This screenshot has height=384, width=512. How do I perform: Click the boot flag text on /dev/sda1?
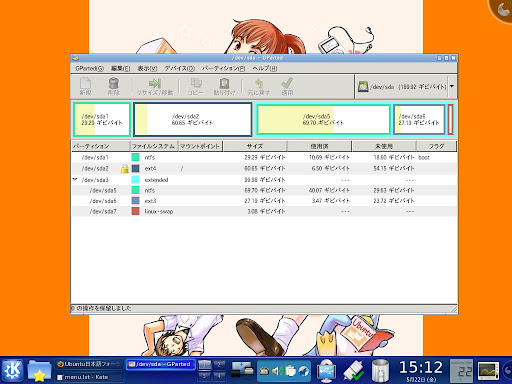pyautogui.click(x=424, y=157)
